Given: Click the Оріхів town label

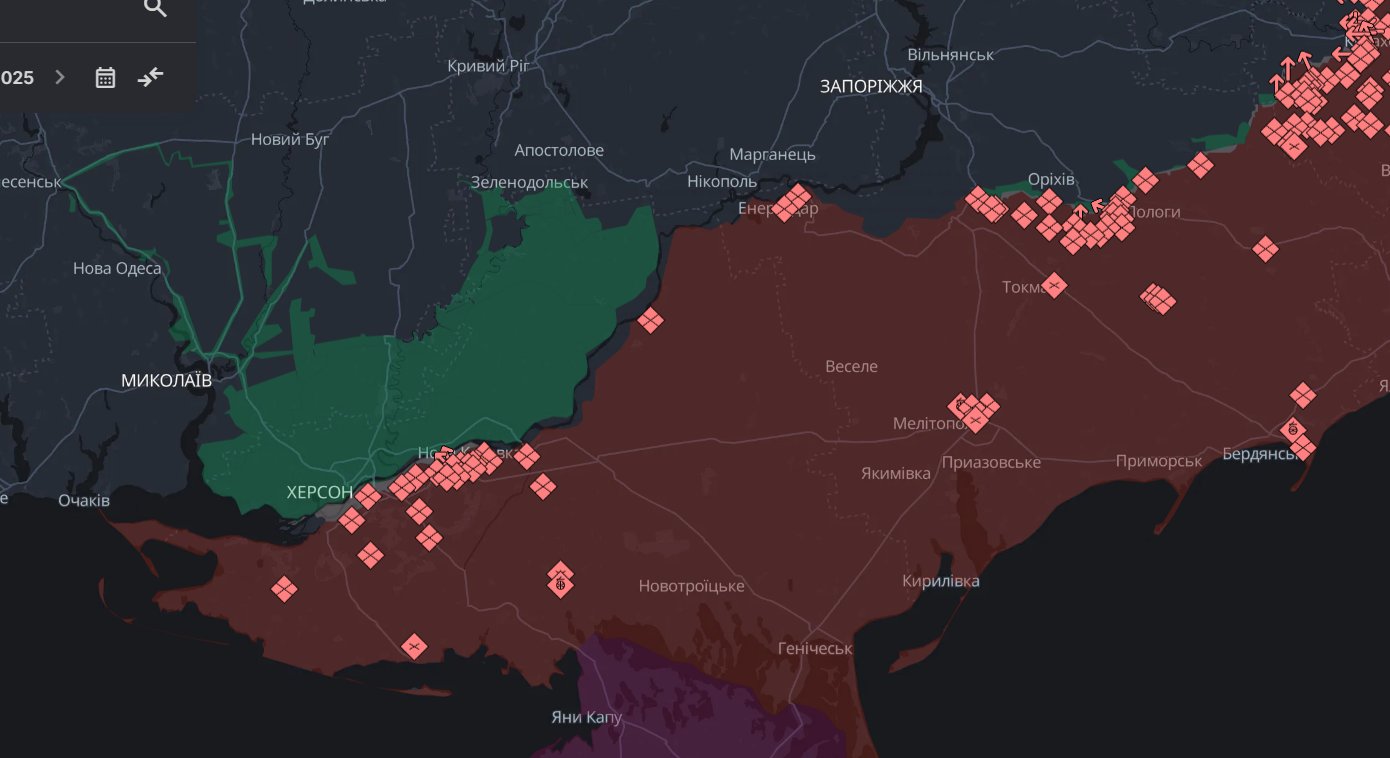Looking at the screenshot, I should pos(1051,180).
